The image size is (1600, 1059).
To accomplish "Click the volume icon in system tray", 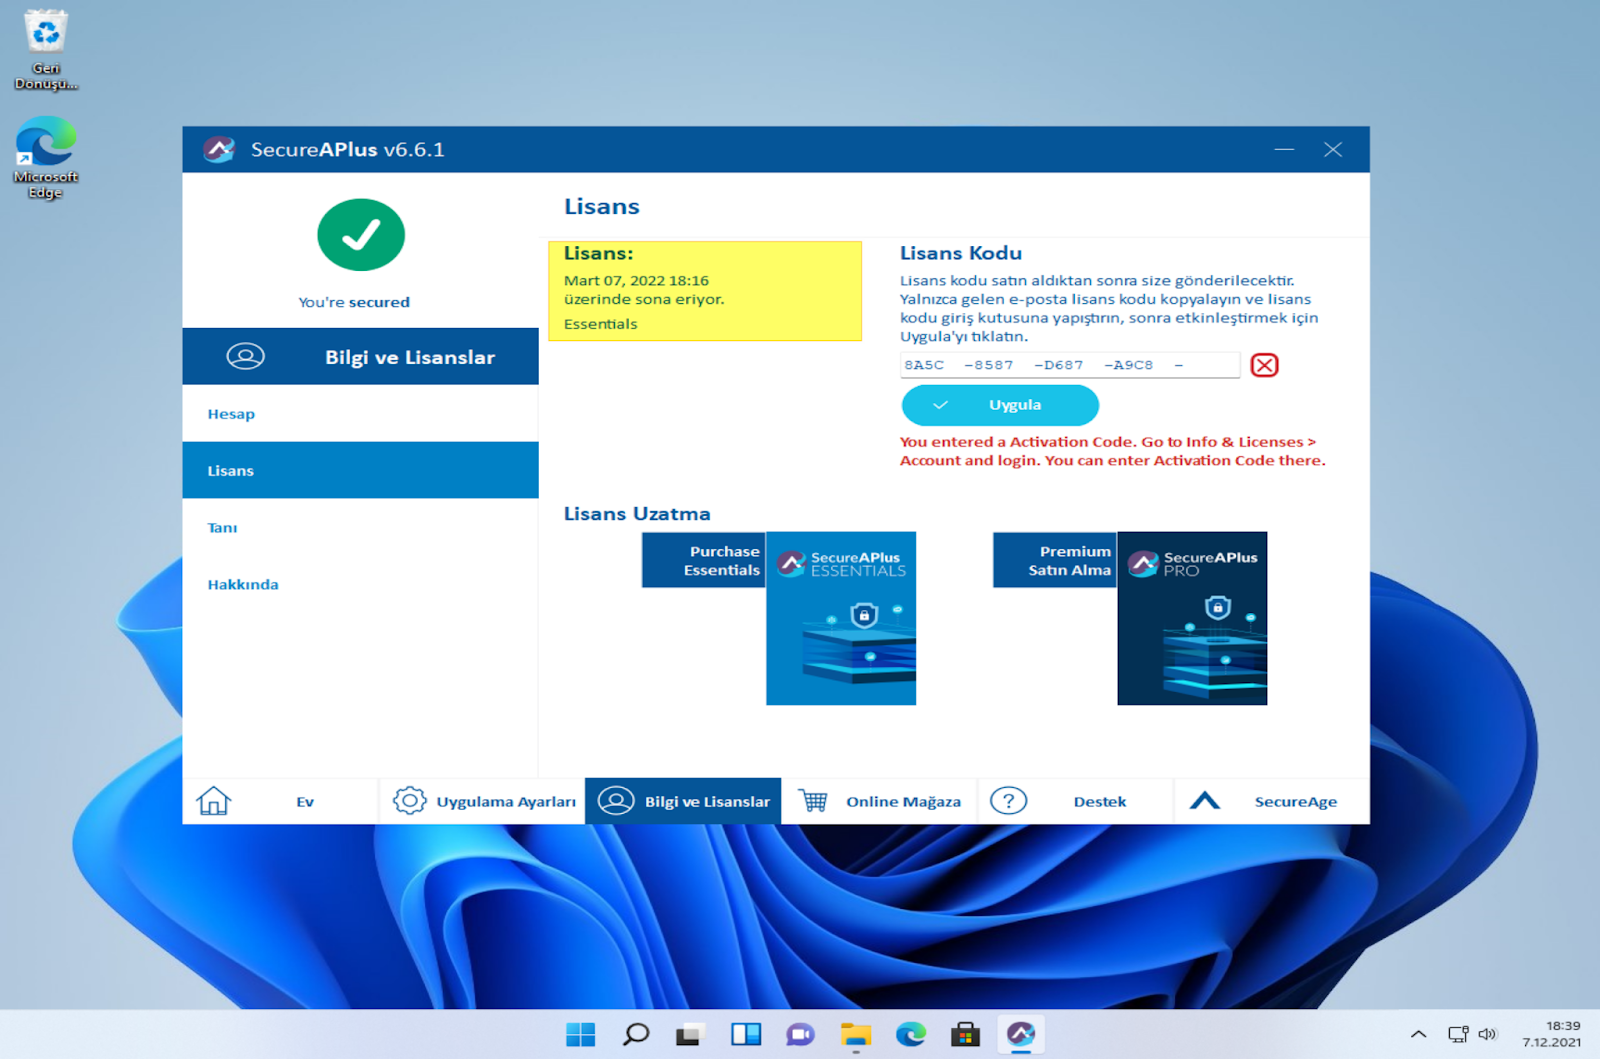I will pyautogui.click(x=1487, y=1034).
